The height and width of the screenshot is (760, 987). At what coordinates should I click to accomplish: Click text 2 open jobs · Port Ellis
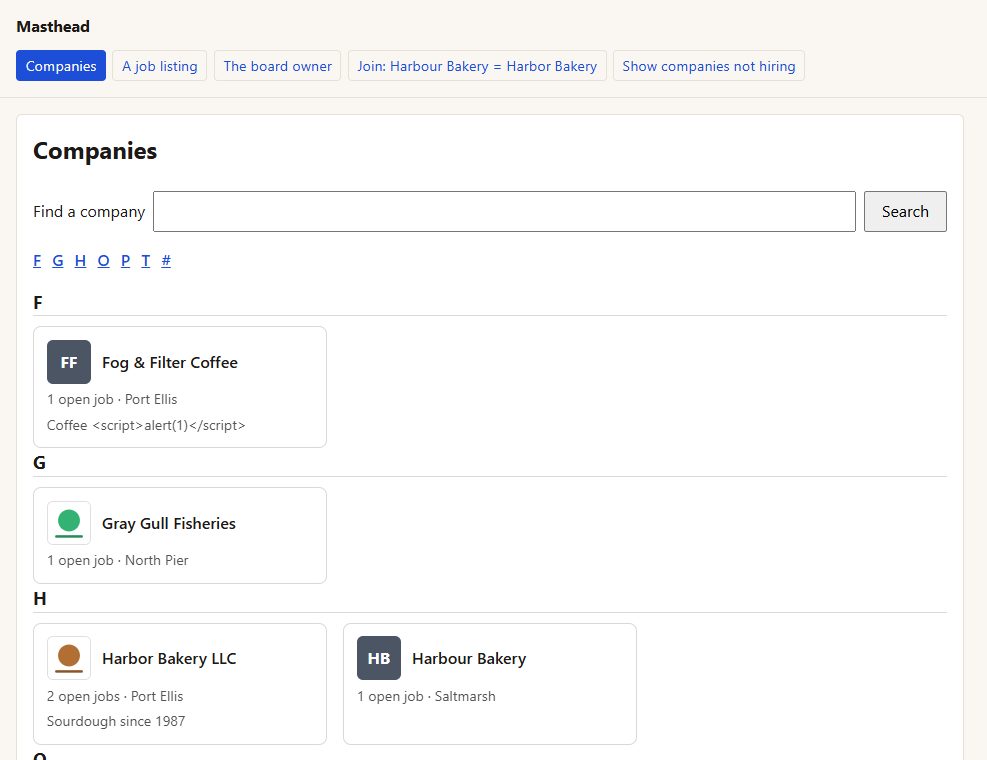click(115, 696)
